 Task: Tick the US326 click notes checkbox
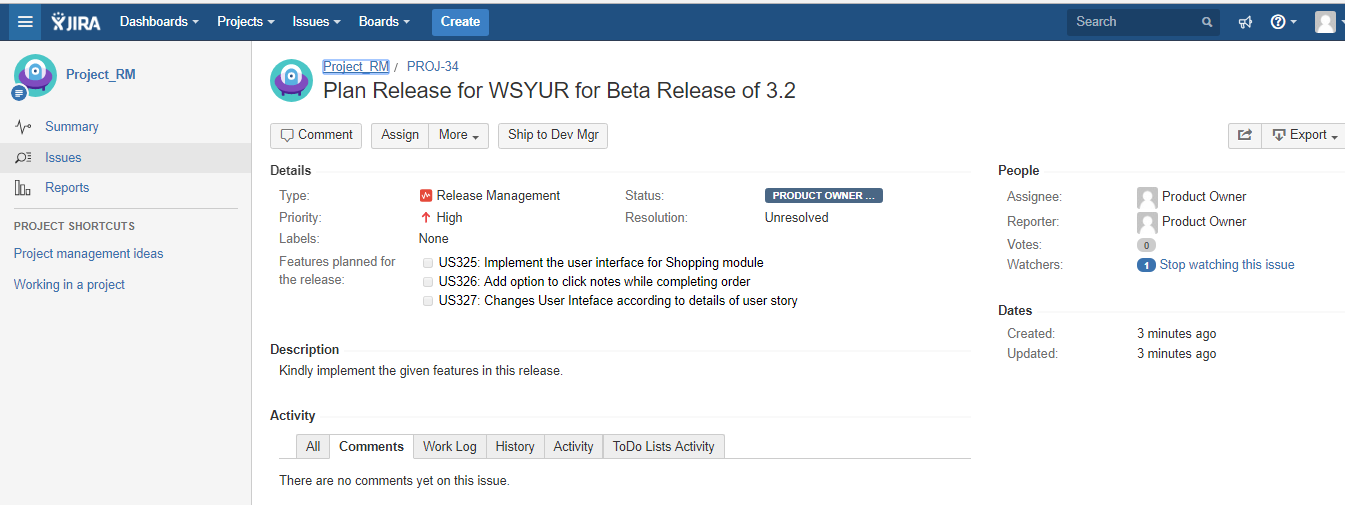(x=428, y=282)
